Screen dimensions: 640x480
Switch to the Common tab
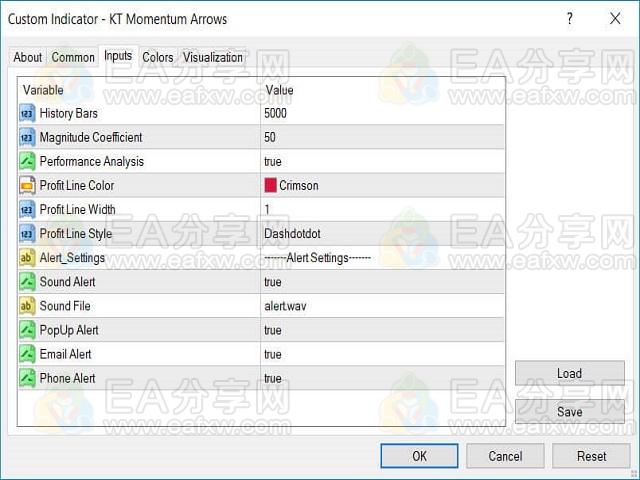pos(73,57)
